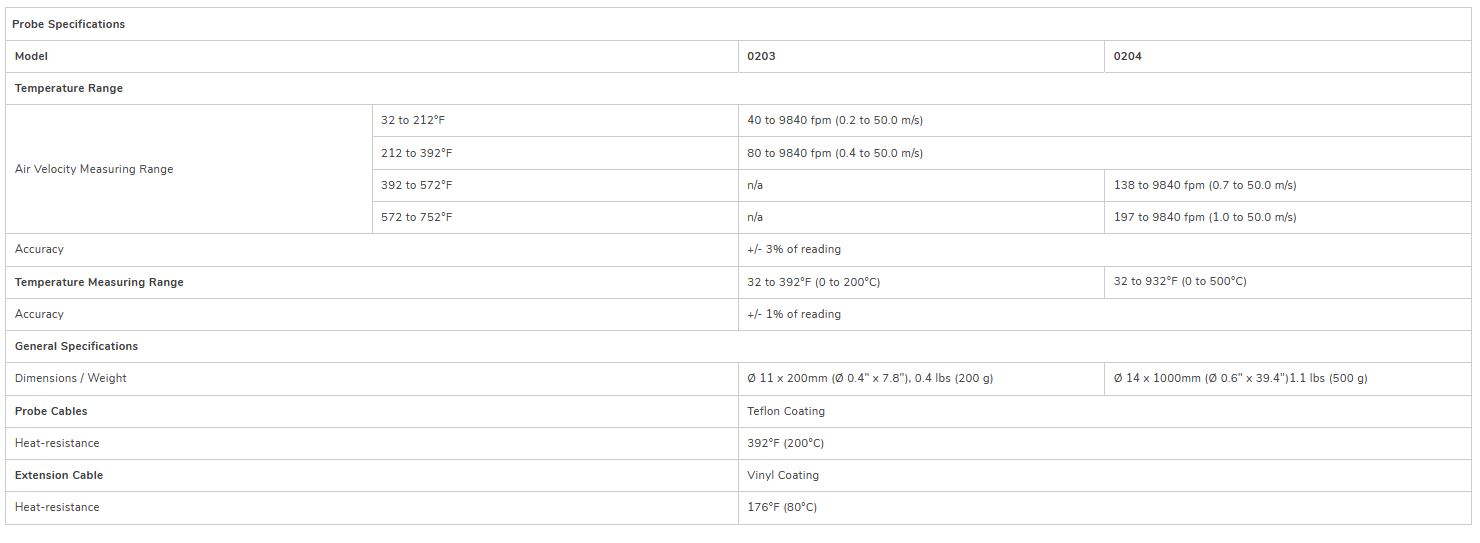Select the 0204 model column header
The height and width of the screenshot is (543, 1480).
tap(1127, 56)
